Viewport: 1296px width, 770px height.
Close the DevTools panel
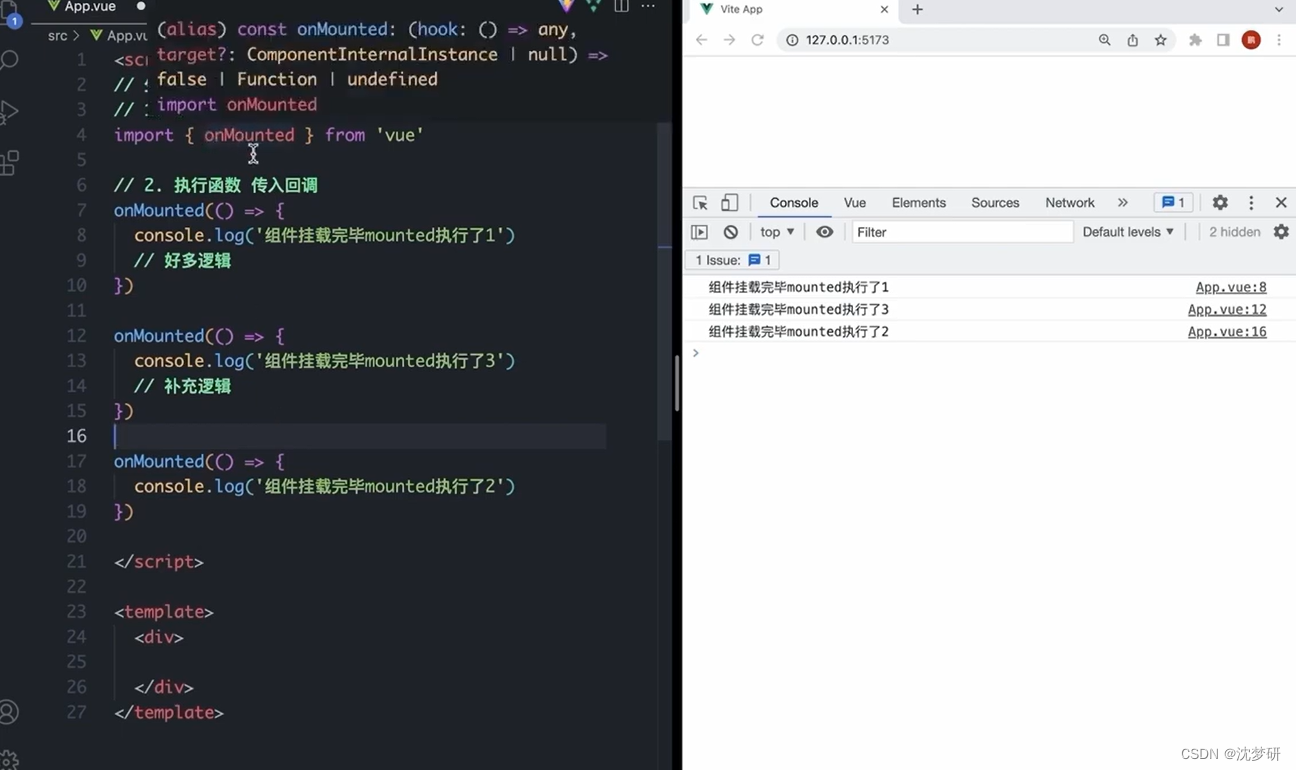tap(1281, 202)
